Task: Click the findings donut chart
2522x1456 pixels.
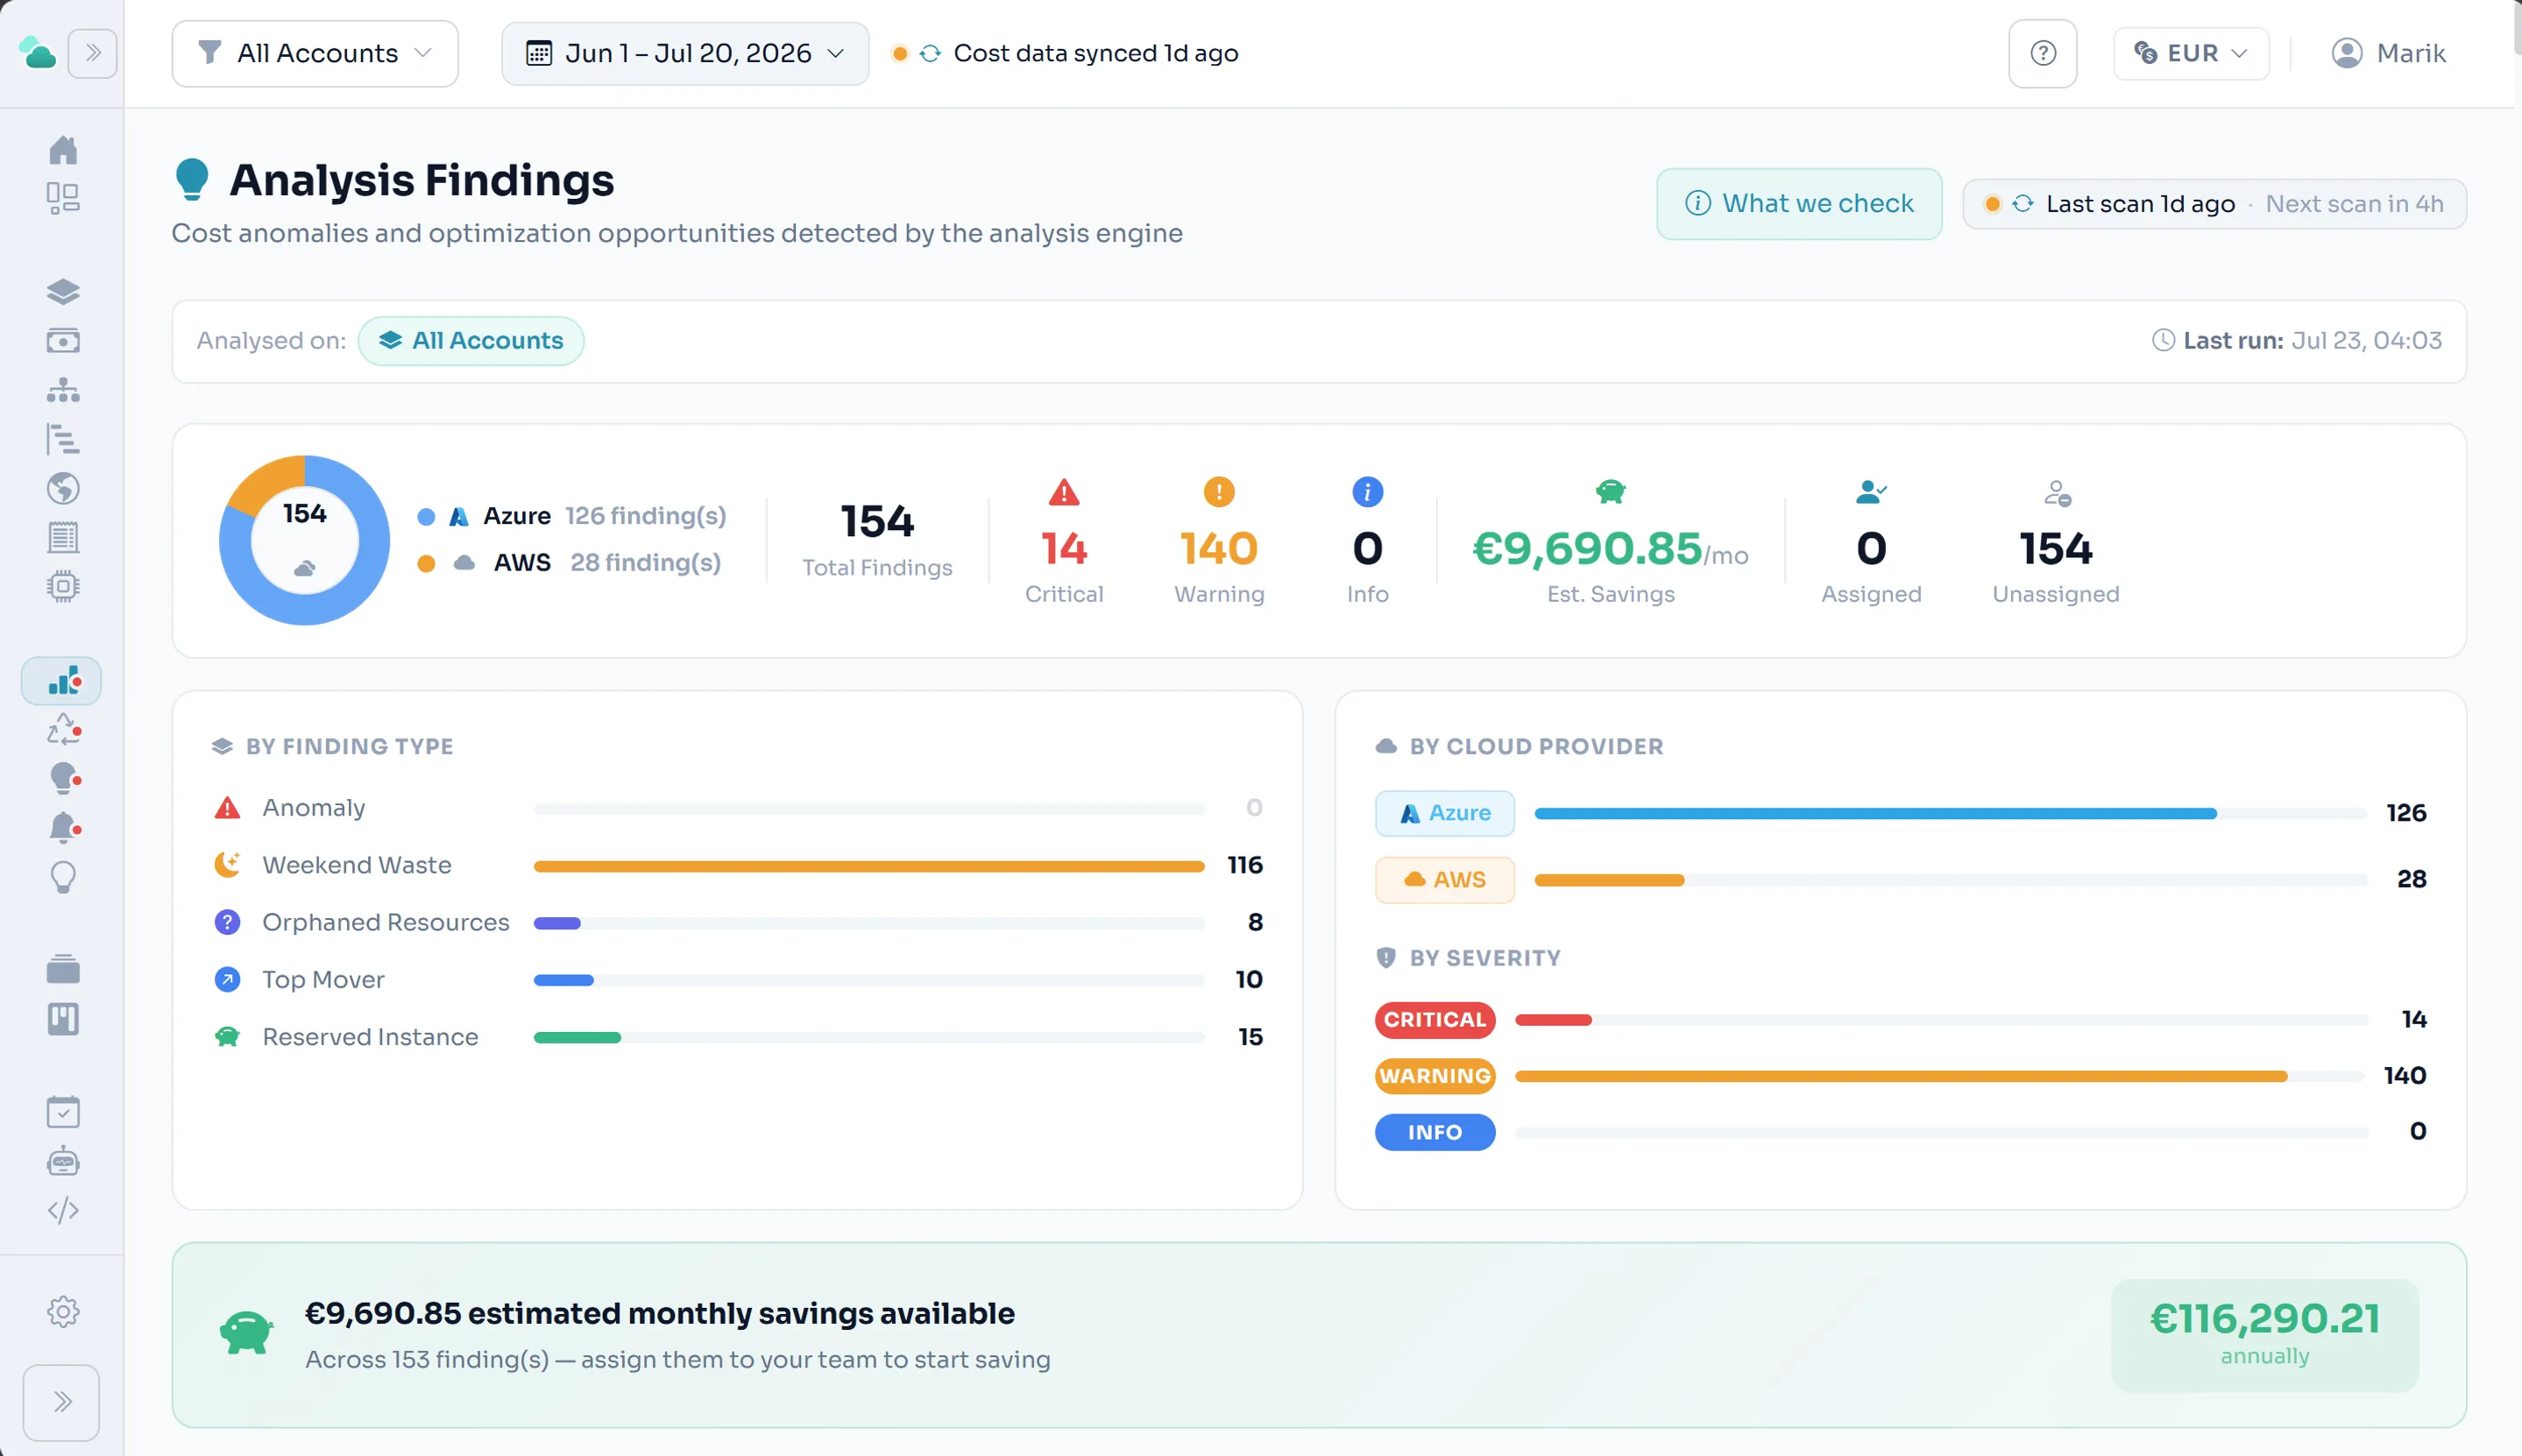Action: 304,540
